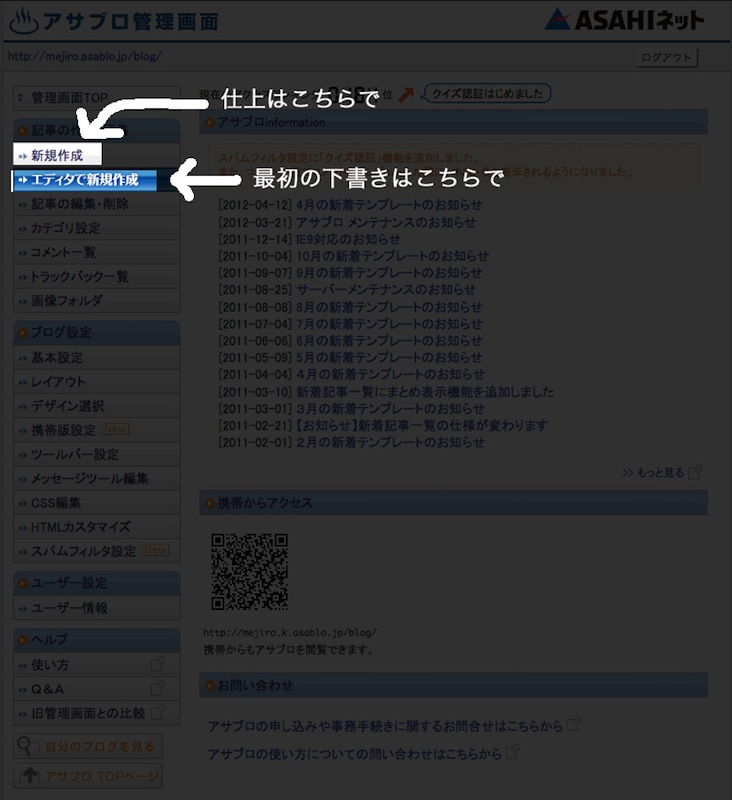Click 管理画面TOP sidebar item
The height and width of the screenshot is (800, 732).
click(x=97, y=97)
